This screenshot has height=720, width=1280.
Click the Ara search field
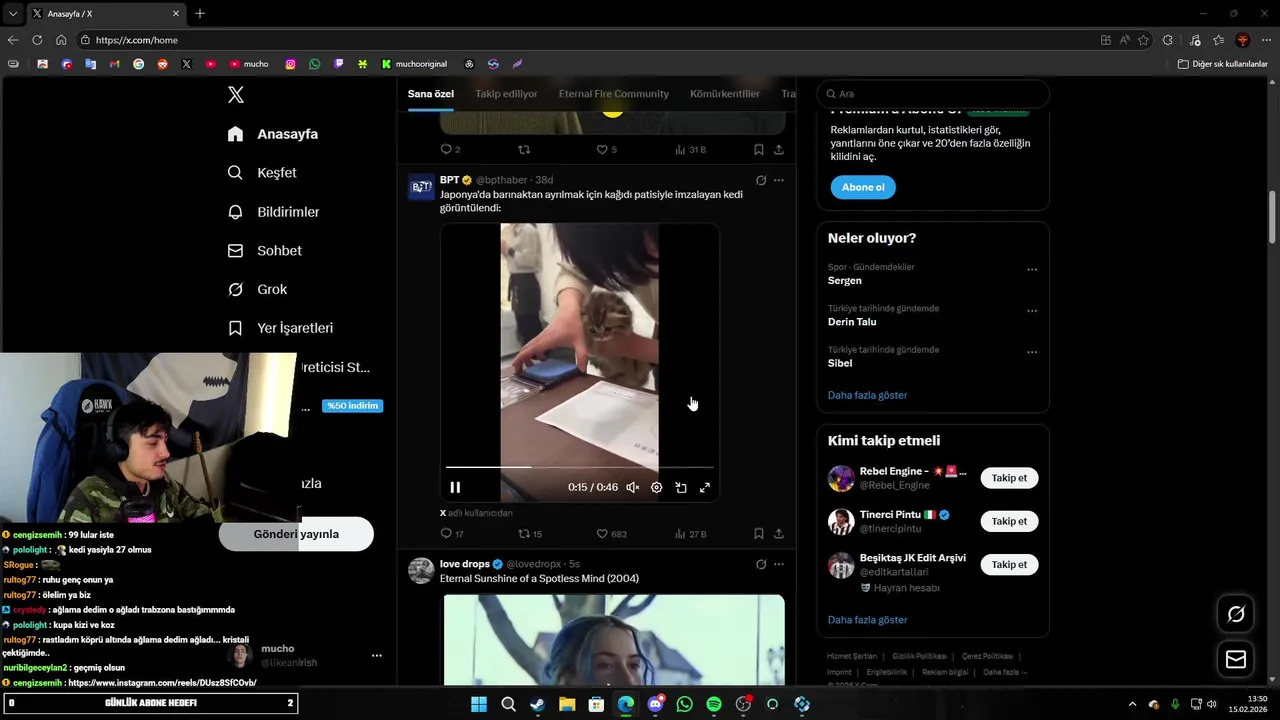point(933,94)
